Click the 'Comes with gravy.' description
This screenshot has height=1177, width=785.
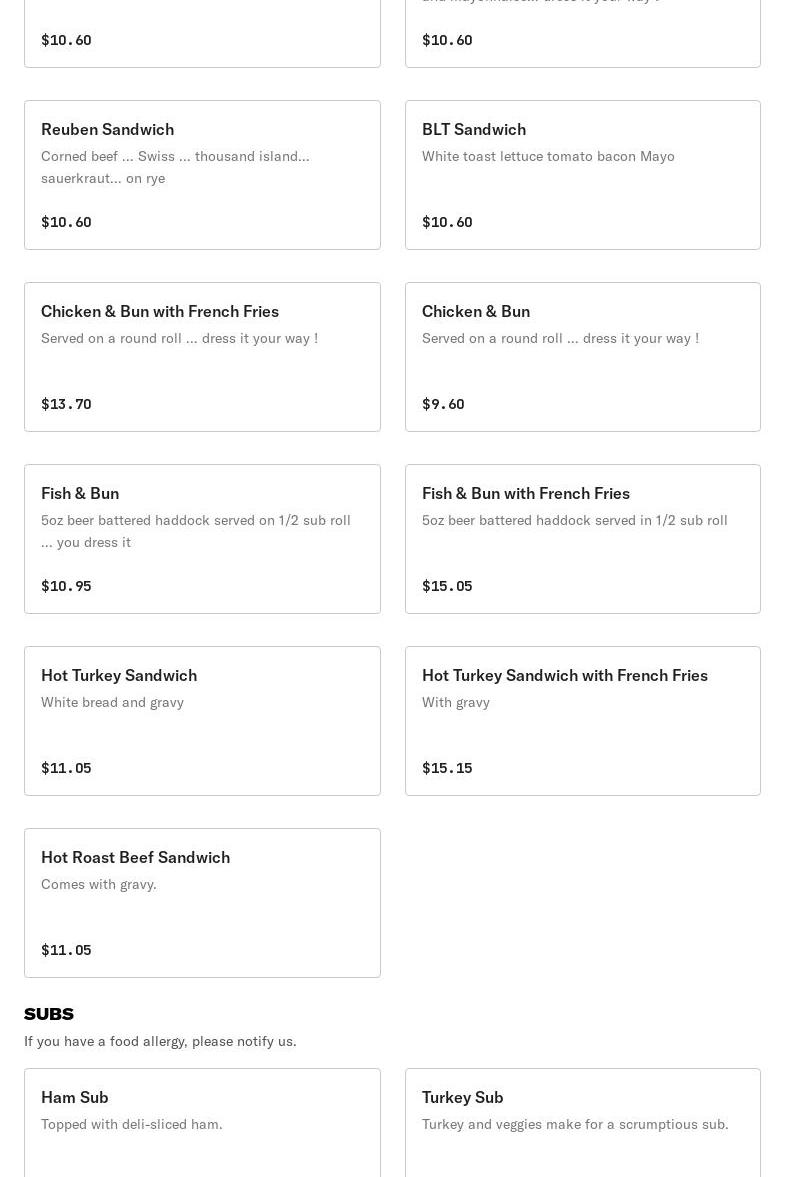pyautogui.click(x=99, y=884)
